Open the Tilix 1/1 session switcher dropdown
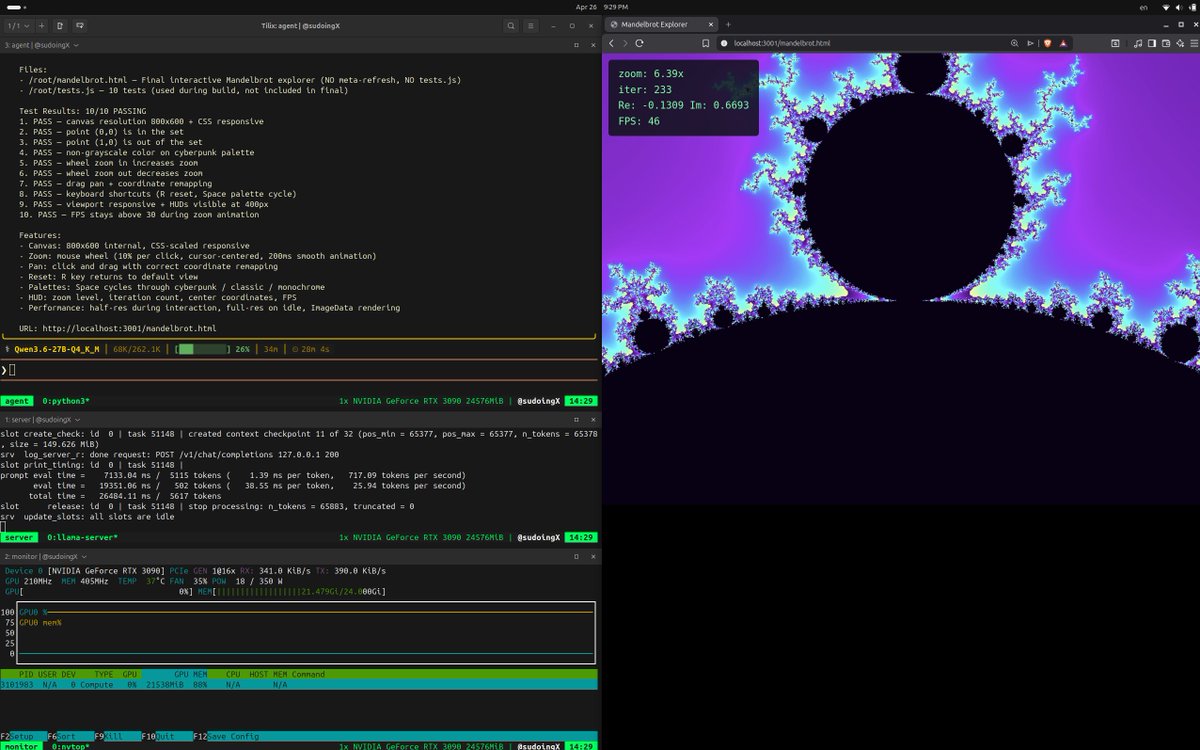1200x750 pixels. 18,25
